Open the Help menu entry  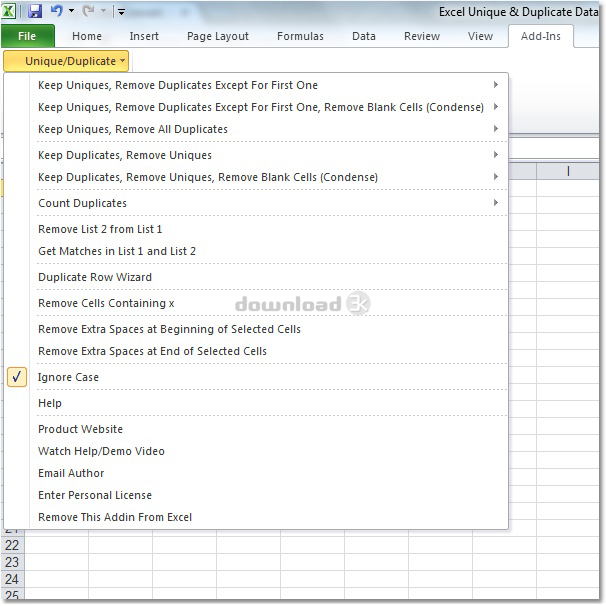coord(50,403)
